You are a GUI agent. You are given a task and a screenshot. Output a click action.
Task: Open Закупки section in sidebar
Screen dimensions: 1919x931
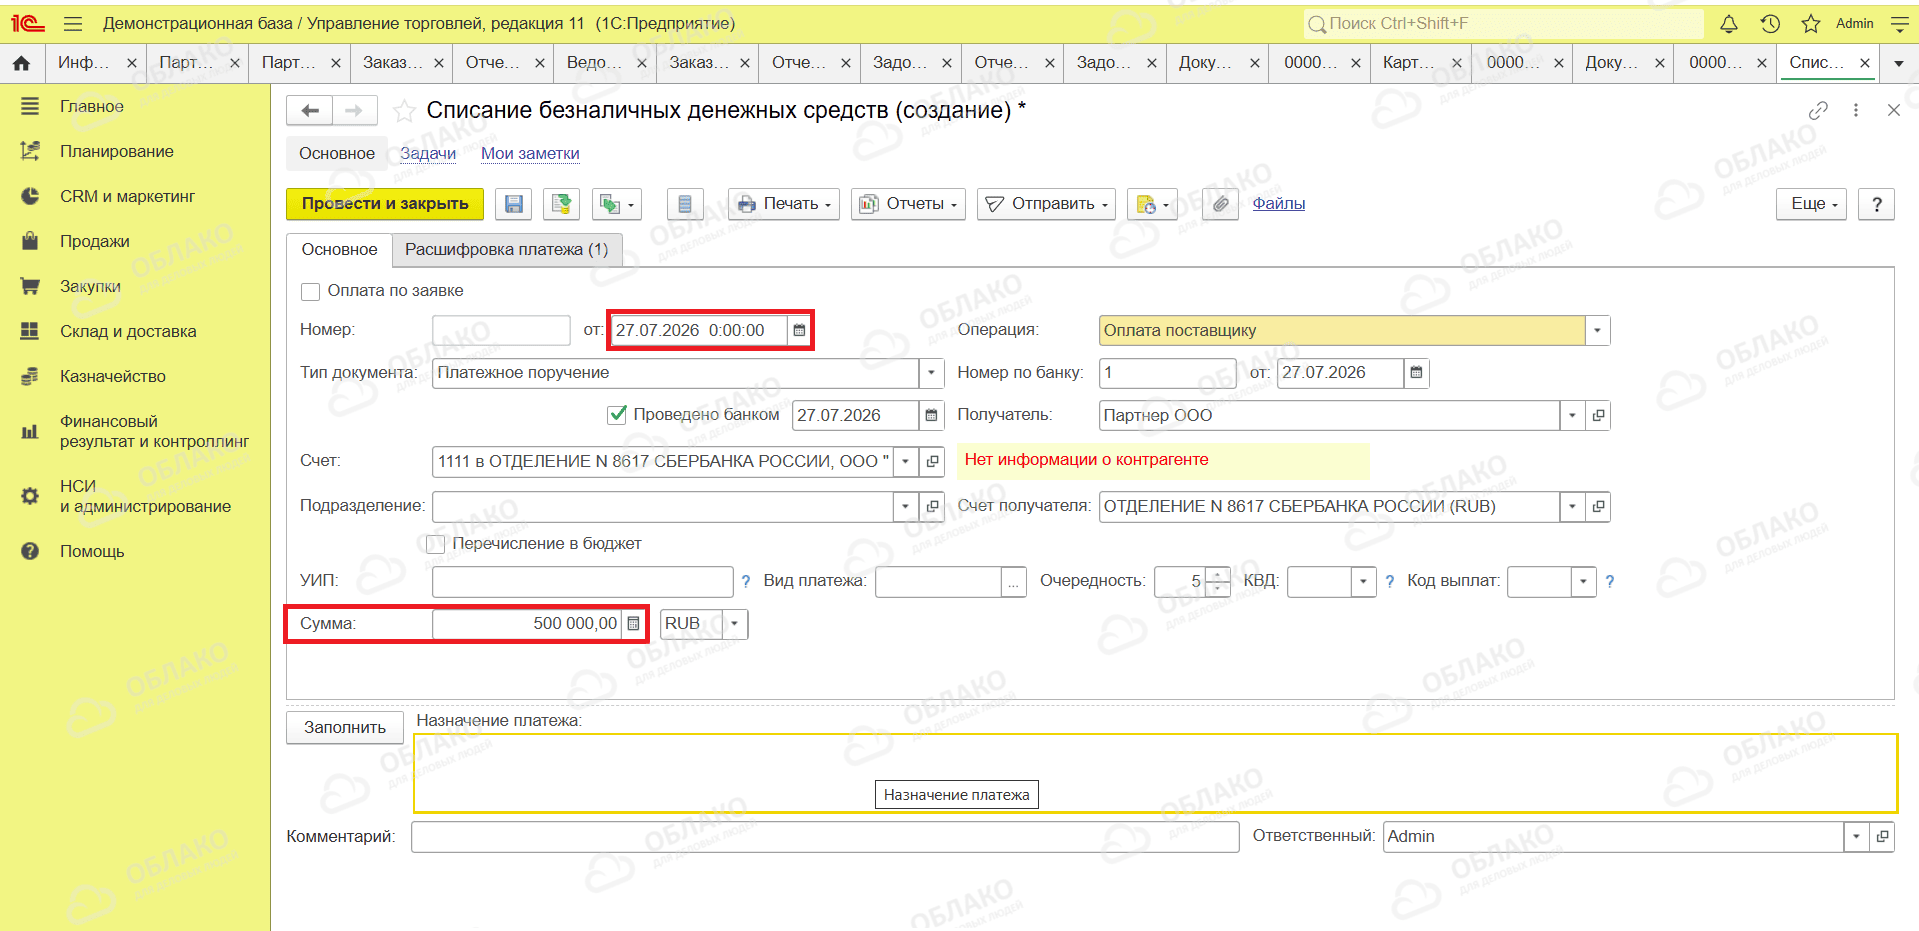[90, 287]
